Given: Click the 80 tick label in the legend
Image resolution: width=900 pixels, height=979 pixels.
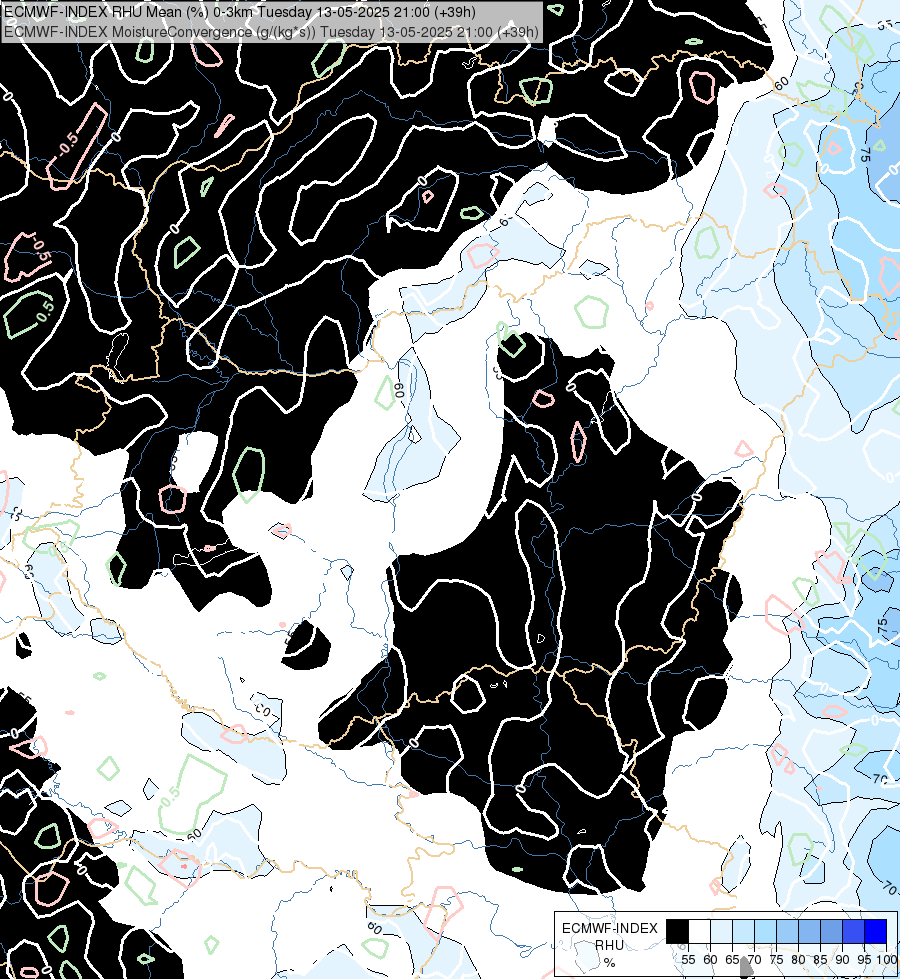Looking at the screenshot, I should coord(798,960).
